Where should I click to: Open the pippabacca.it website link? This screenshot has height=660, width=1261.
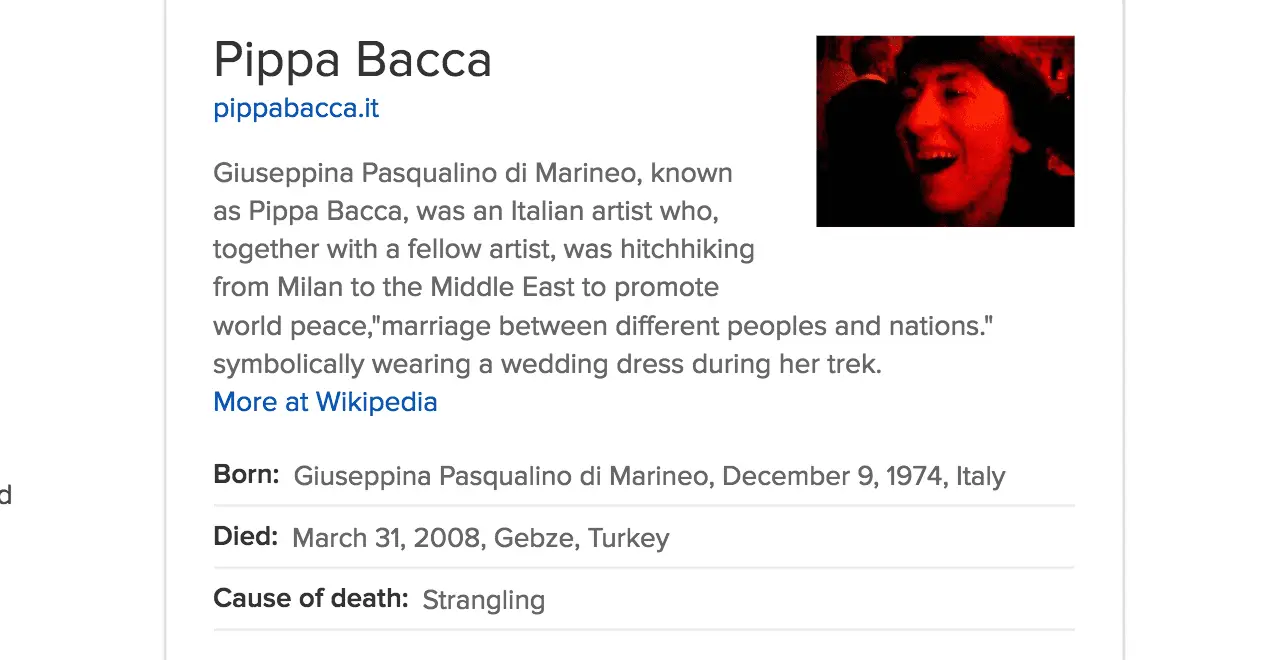click(296, 108)
